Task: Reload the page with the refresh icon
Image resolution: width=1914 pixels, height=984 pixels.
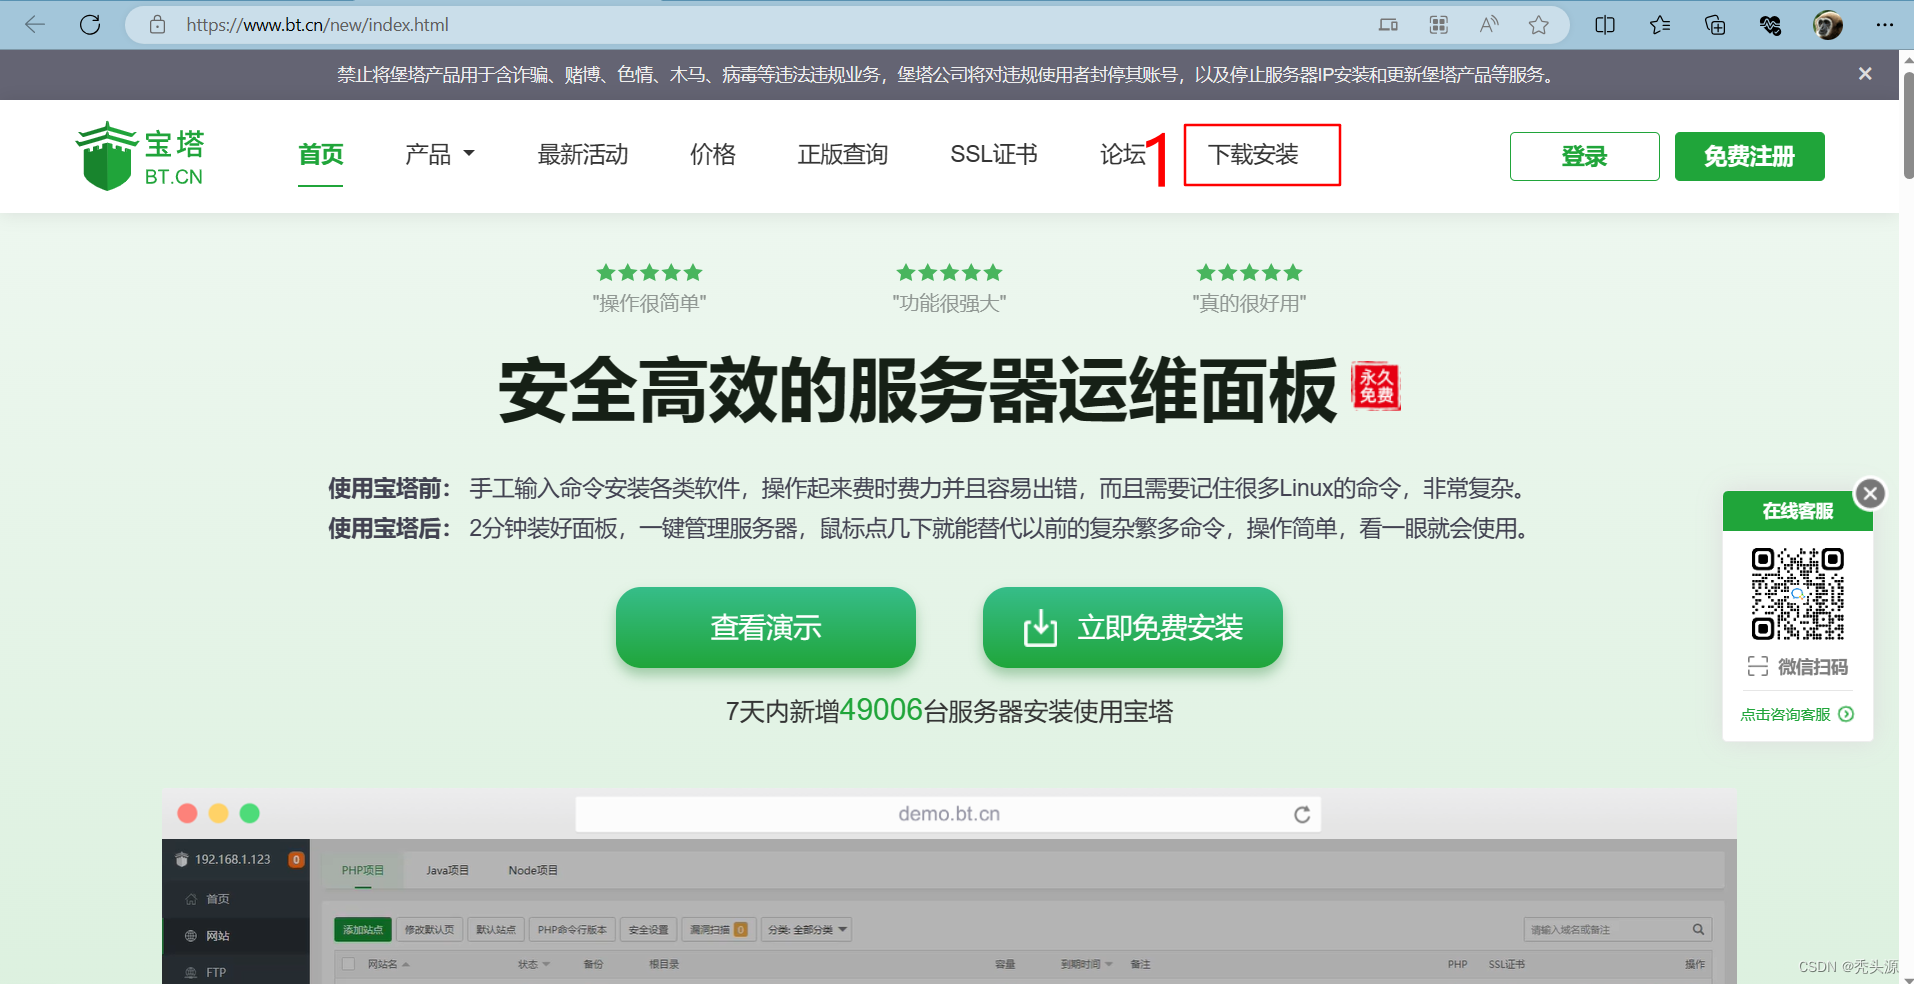Action: (90, 25)
